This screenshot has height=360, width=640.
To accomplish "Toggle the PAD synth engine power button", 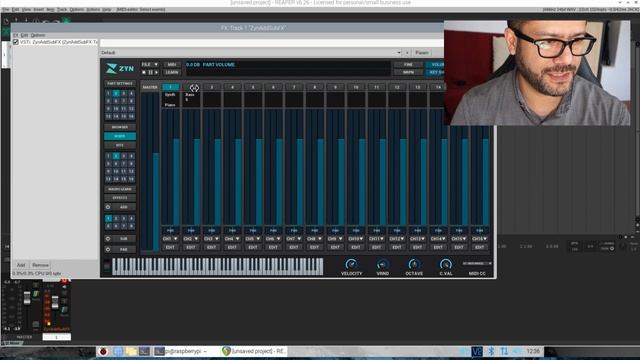I will [x=108, y=249].
